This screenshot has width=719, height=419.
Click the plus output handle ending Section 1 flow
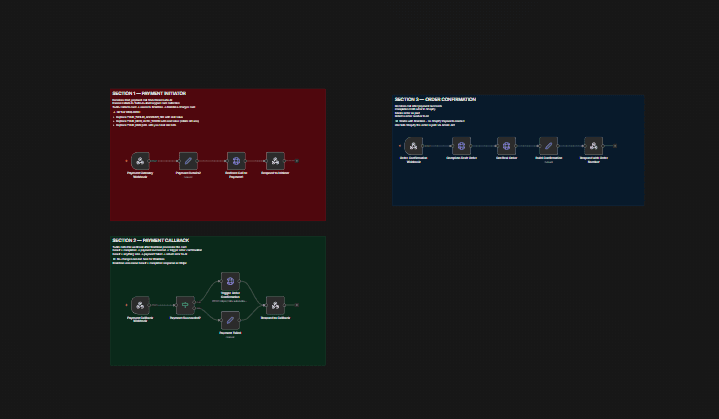(x=297, y=161)
